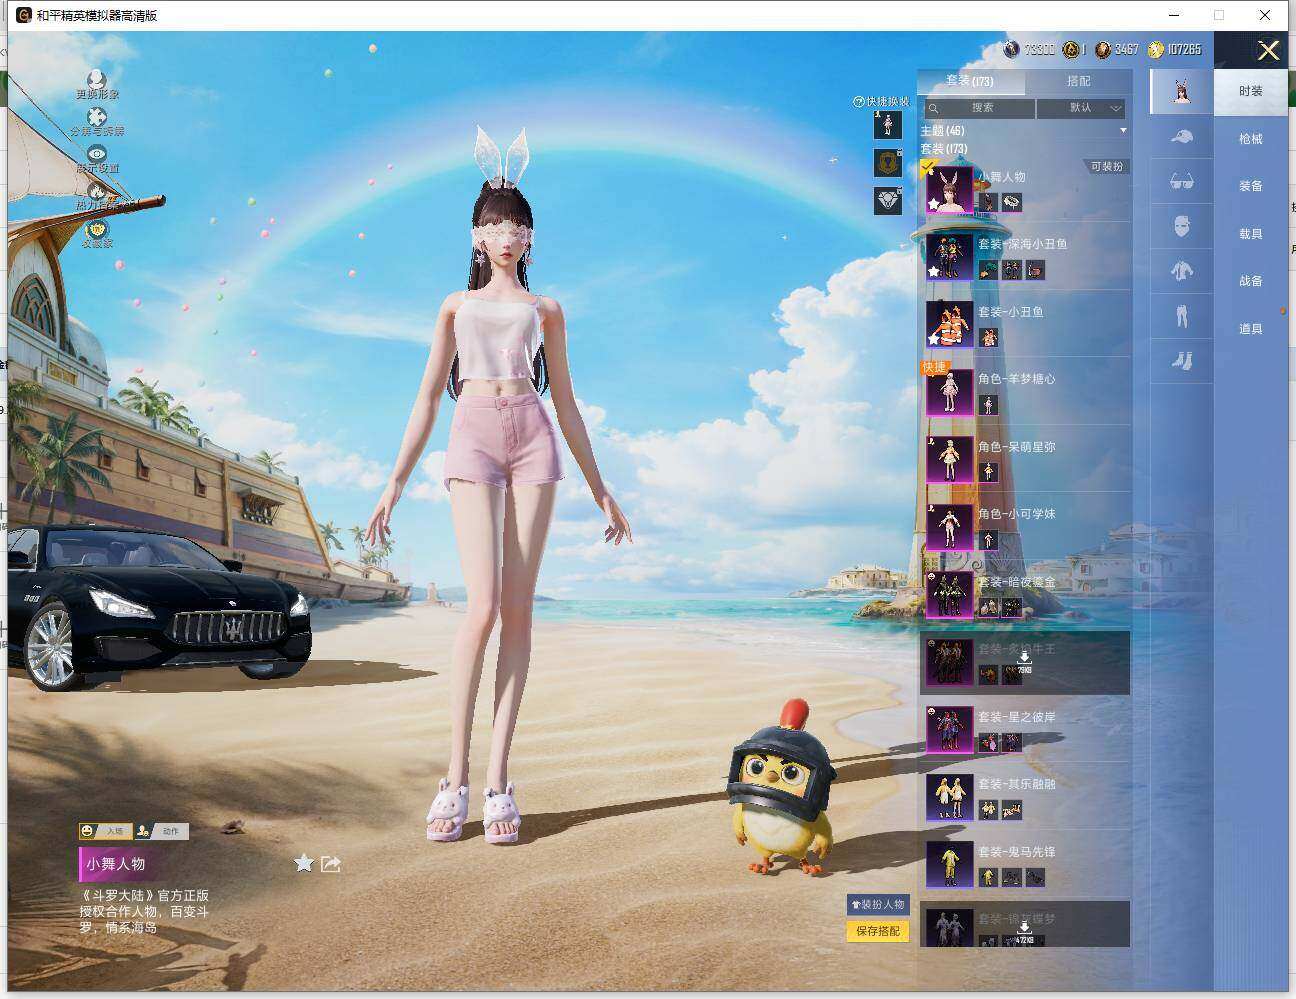Select the 角色-羊梦塘心 character thumbnail
This screenshot has height=999, width=1296.
[949, 392]
